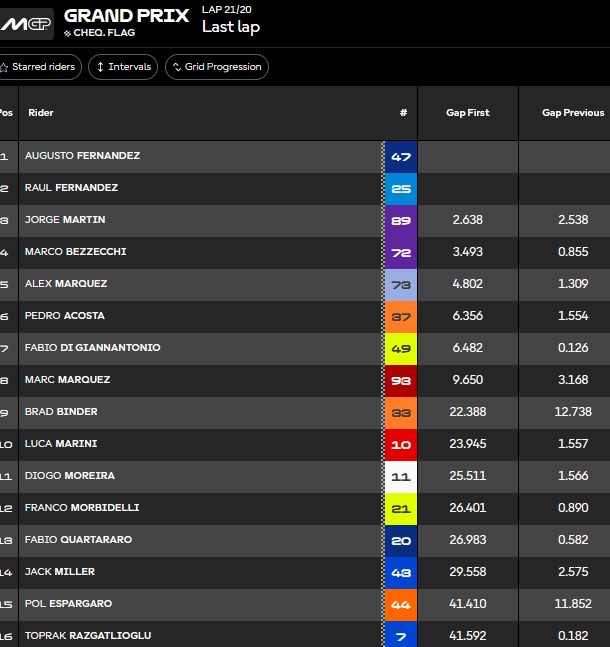Click number badge 33
Screen dimensions: 610x647
401,413
